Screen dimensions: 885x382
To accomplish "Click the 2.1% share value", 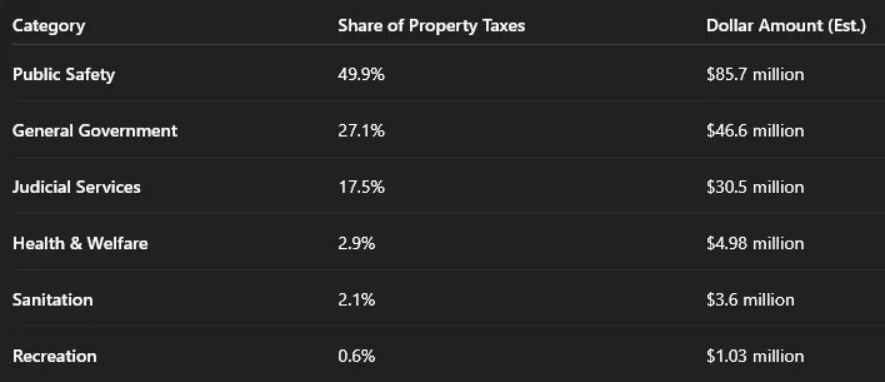I will click(x=356, y=300).
